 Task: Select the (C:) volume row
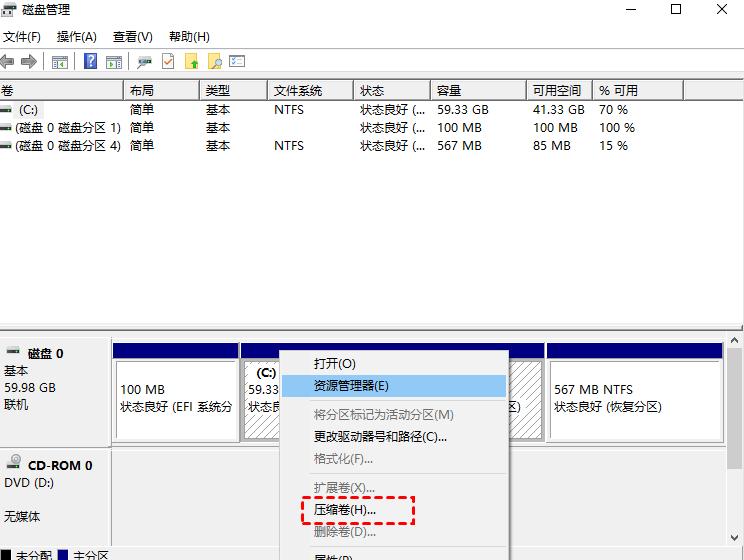click(x=342, y=110)
